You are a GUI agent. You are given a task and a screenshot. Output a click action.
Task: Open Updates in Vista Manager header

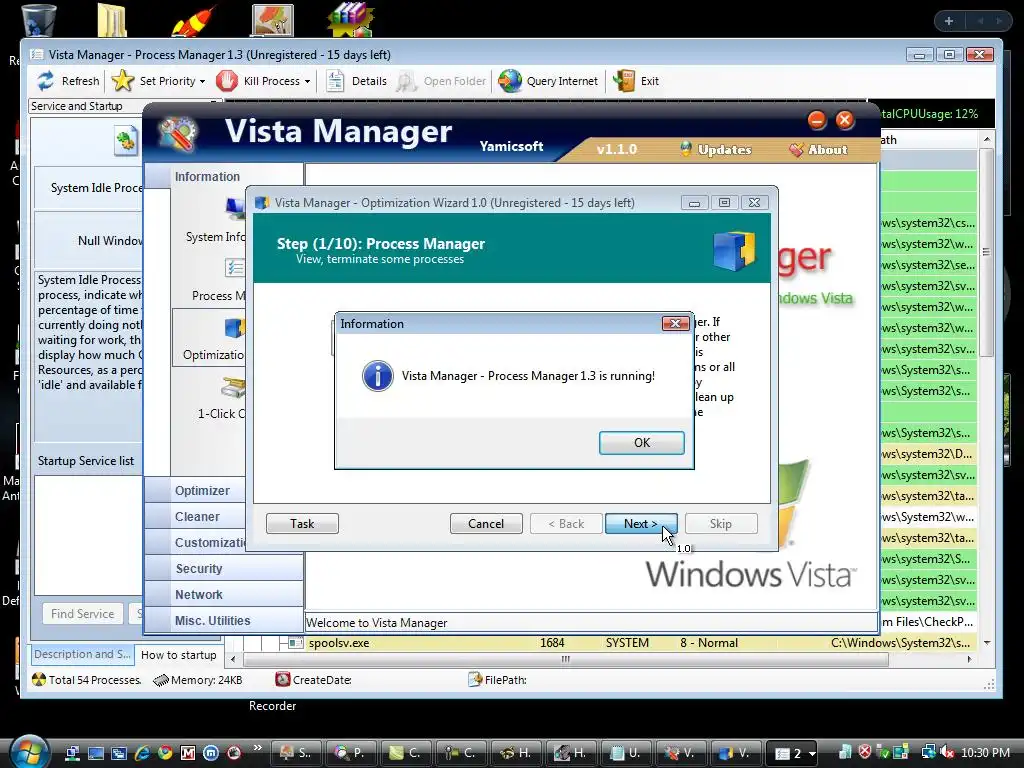click(x=716, y=150)
